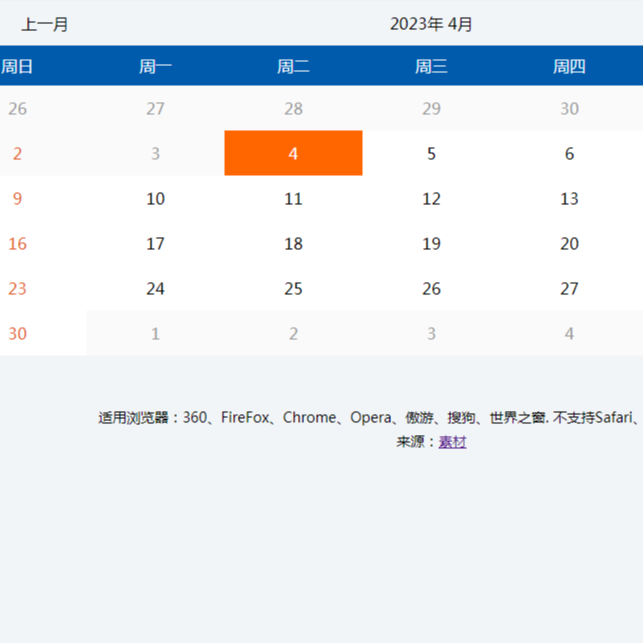This screenshot has height=643, width=643.
Task: Select black date 26 under 周三
Action: click(431, 288)
